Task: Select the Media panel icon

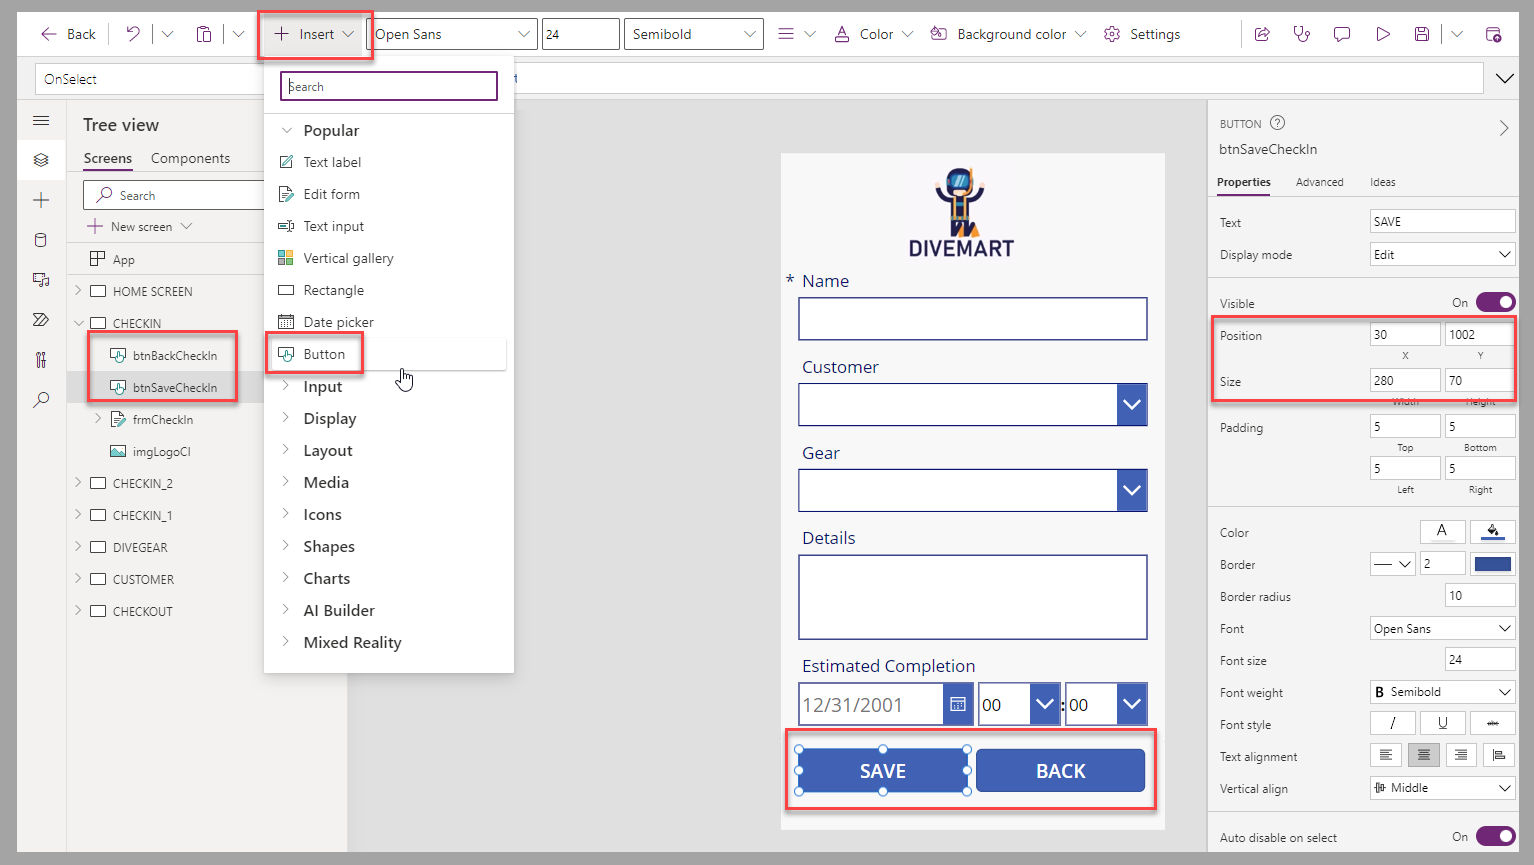Action: pyautogui.click(x=41, y=280)
